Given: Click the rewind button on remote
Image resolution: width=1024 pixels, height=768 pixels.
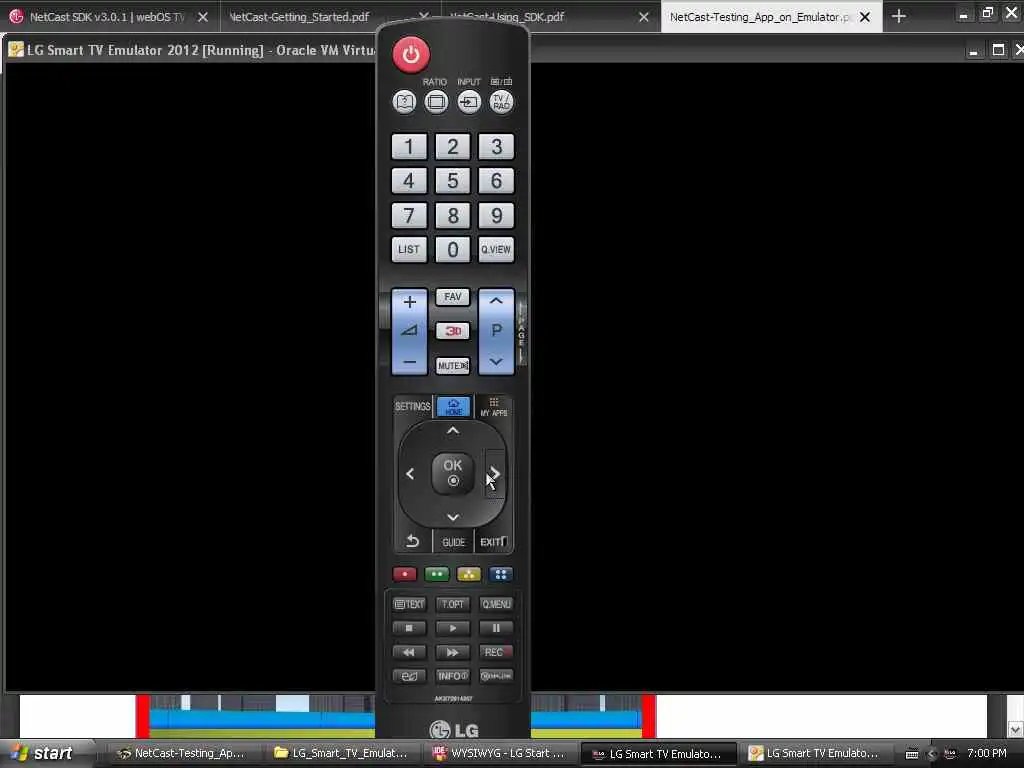Looking at the screenshot, I should coord(409,652).
